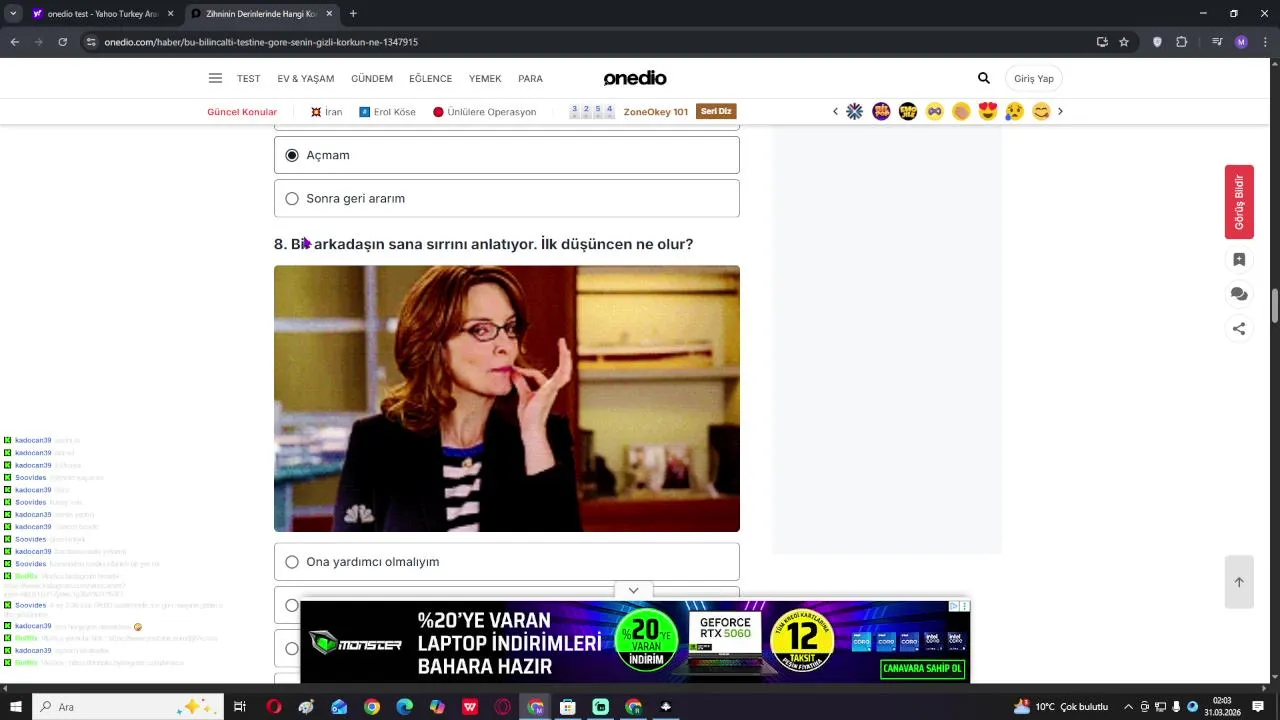Click the Seri Diz button
Screen dimensions: 1280x720
coord(716,111)
